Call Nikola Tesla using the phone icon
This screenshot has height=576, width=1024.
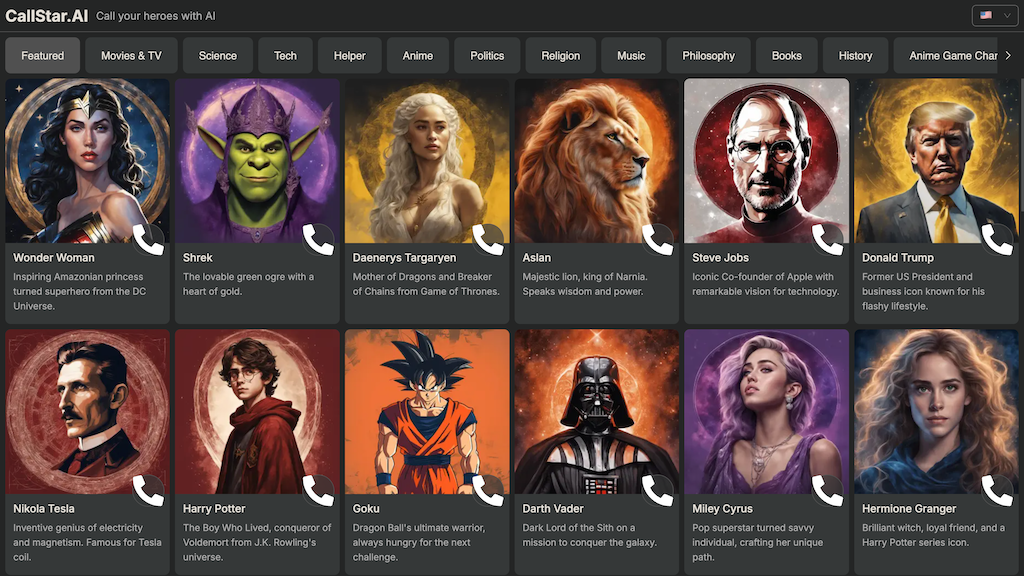[x=148, y=490]
